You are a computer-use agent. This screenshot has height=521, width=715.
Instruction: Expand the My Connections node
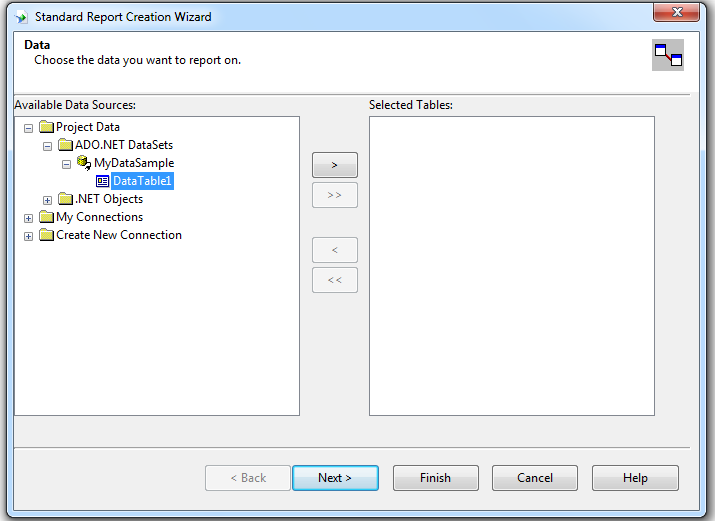pyautogui.click(x=28, y=218)
